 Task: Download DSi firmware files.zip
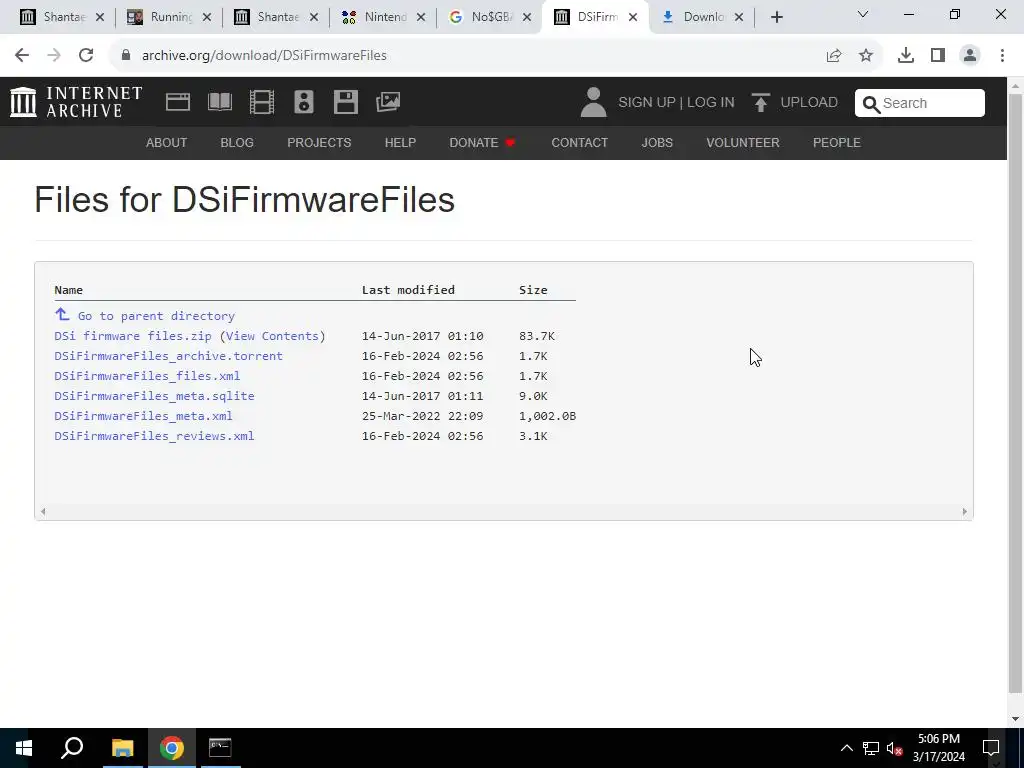pyautogui.click(x=133, y=336)
